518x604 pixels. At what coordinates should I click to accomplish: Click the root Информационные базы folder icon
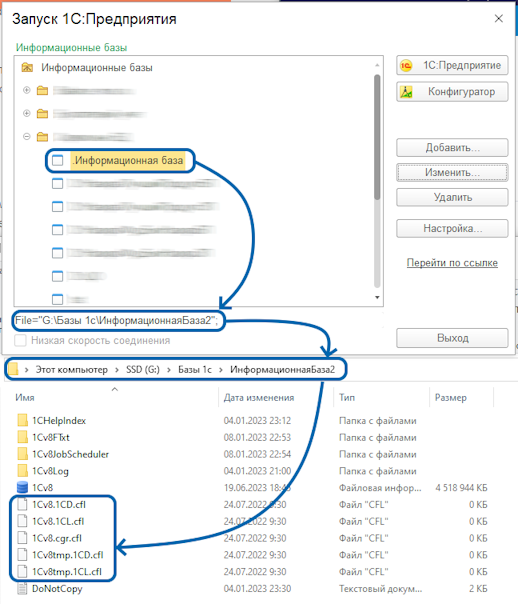tap(27, 67)
